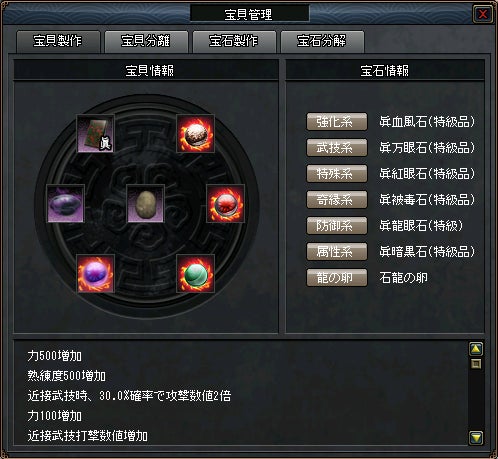Switch to the 宝貝分離 tab

coord(146,41)
